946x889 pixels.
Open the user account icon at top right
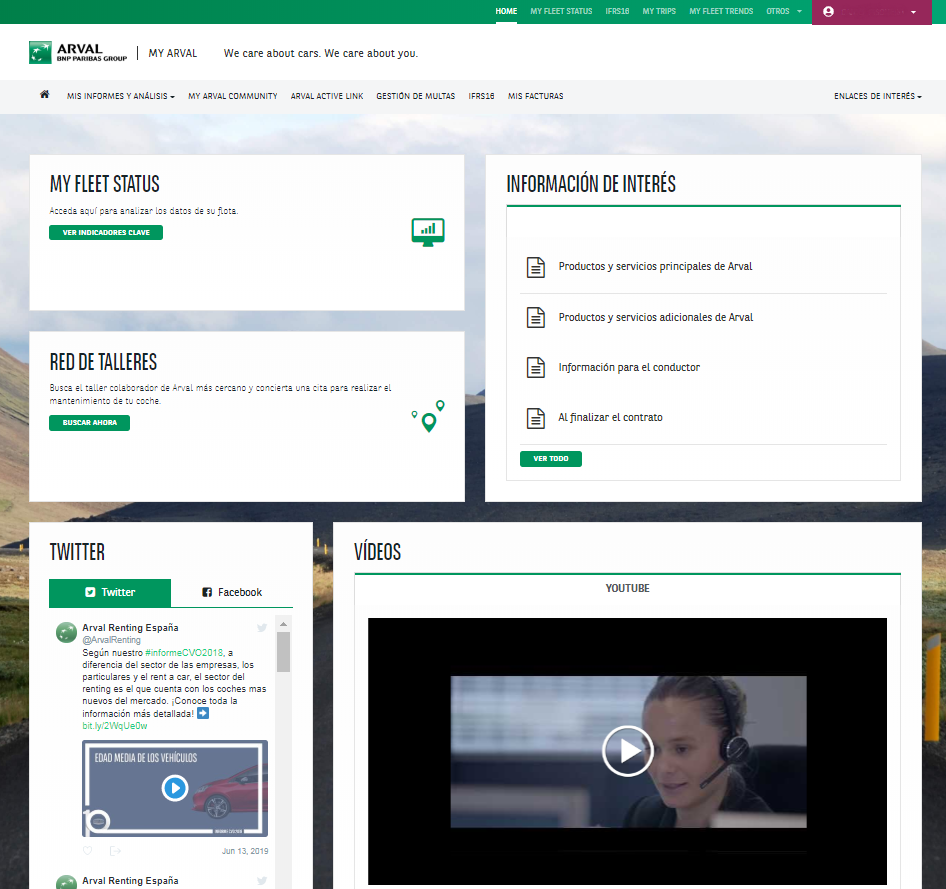click(x=826, y=12)
